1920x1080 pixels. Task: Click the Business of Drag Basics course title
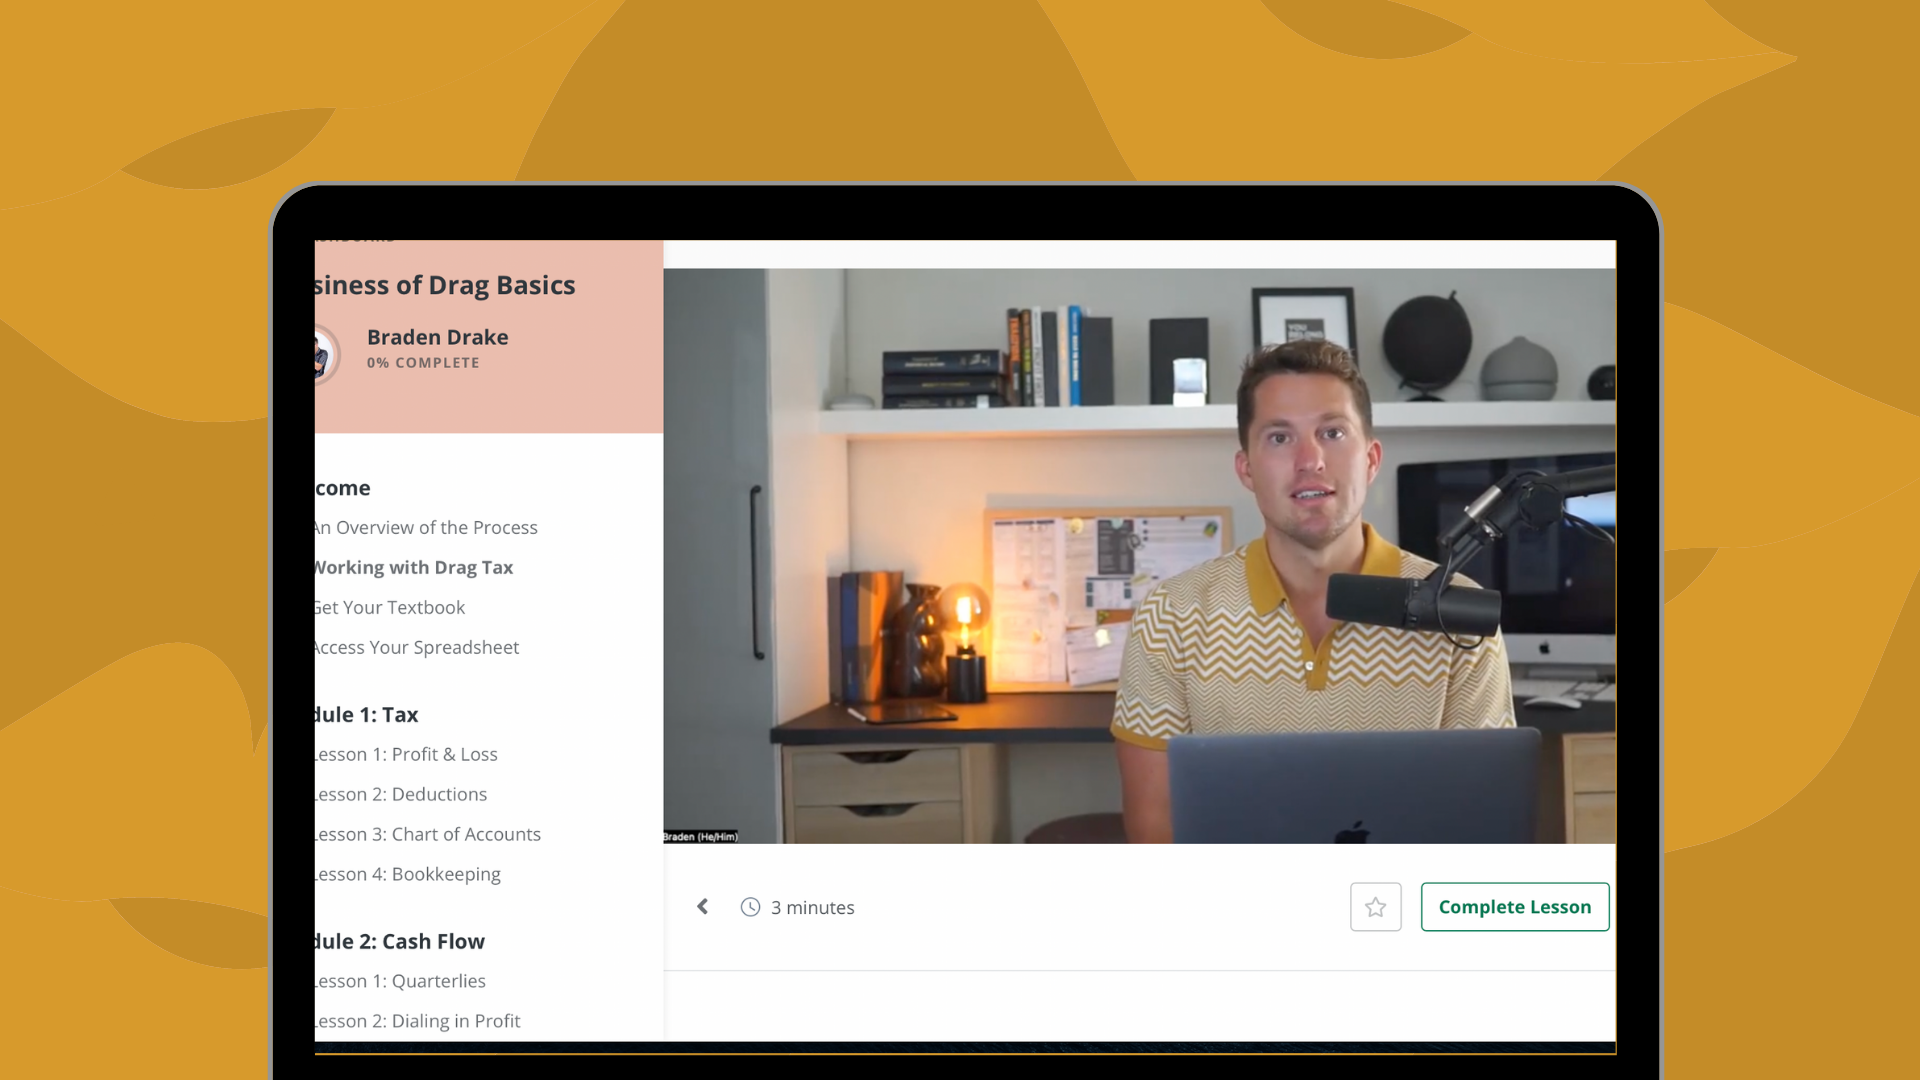(446, 285)
